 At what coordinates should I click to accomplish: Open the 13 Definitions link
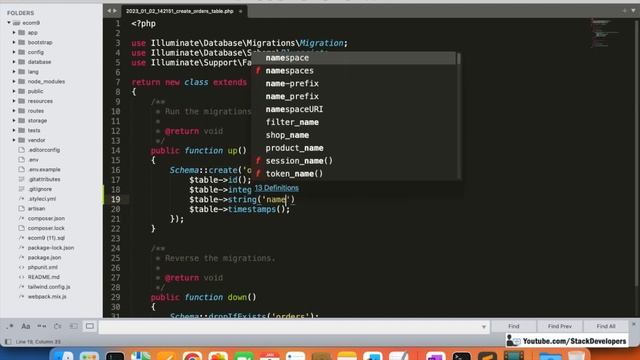click(x=277, y=188)
